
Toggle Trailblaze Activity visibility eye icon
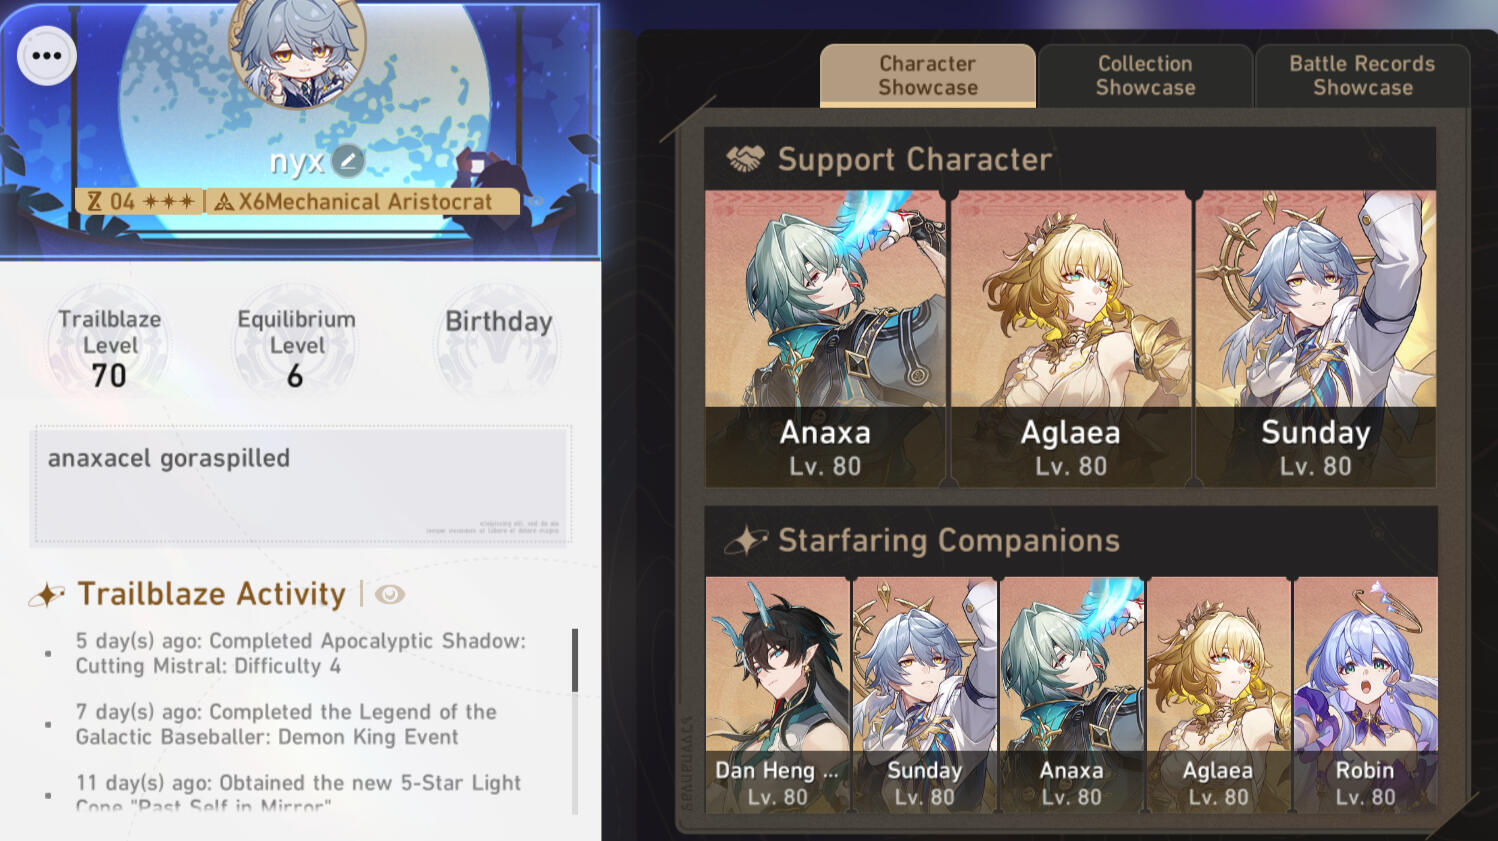tap(390, 594)
